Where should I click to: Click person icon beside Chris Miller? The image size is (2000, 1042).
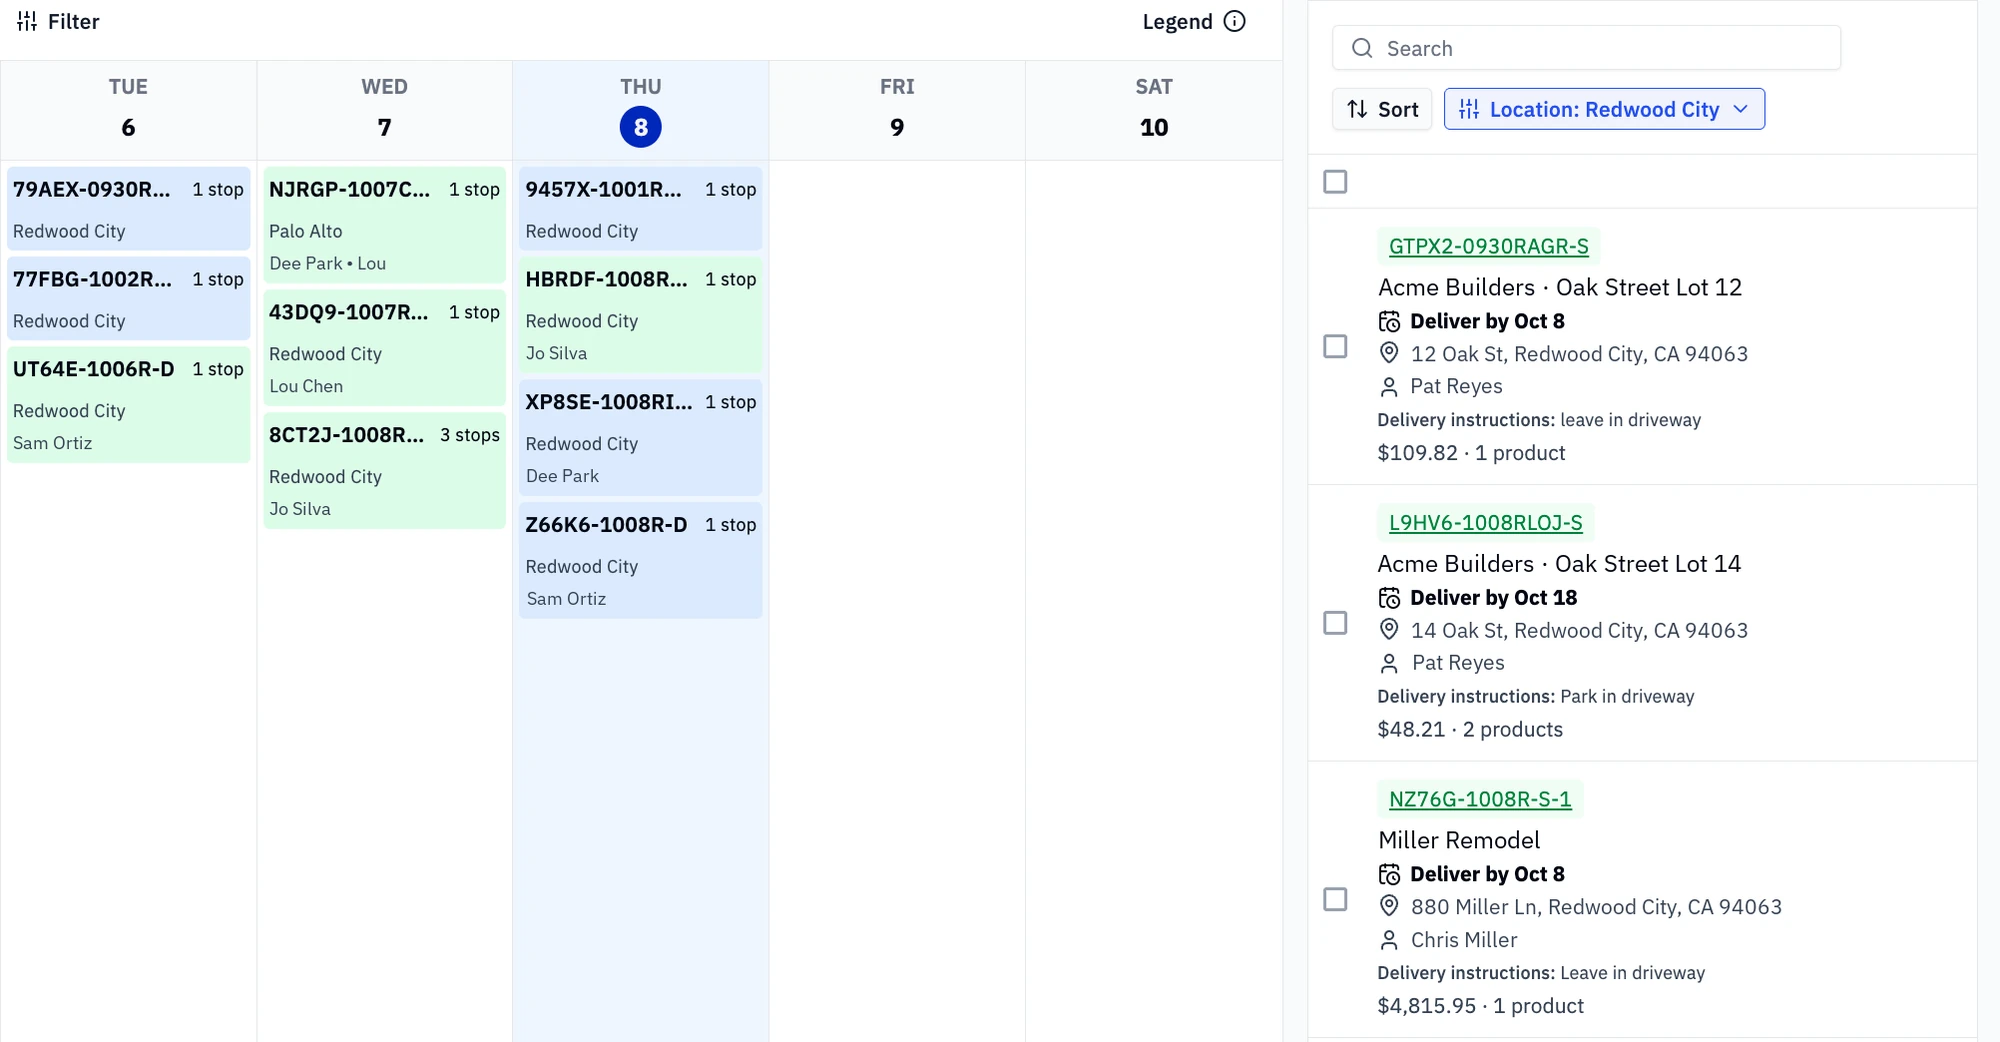click(1389, 940)
